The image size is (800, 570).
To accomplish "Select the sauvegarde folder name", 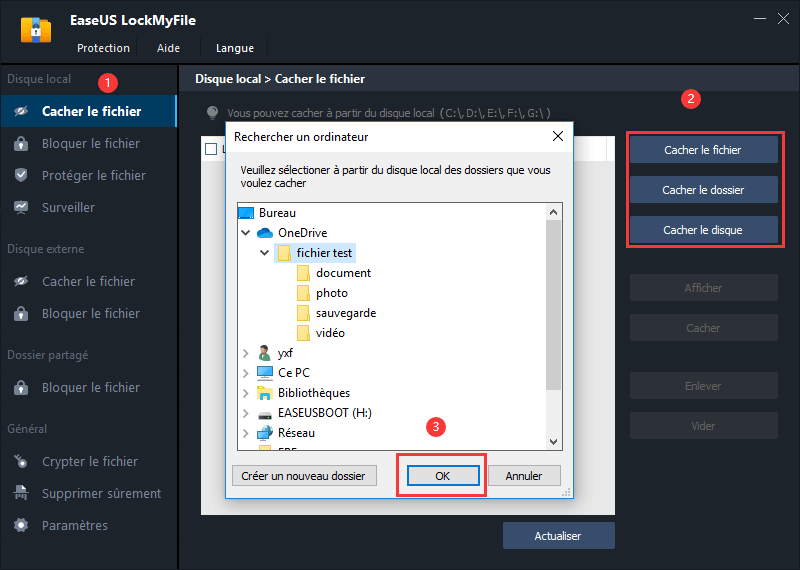I will pyautogui.click(x=346, y=313).
